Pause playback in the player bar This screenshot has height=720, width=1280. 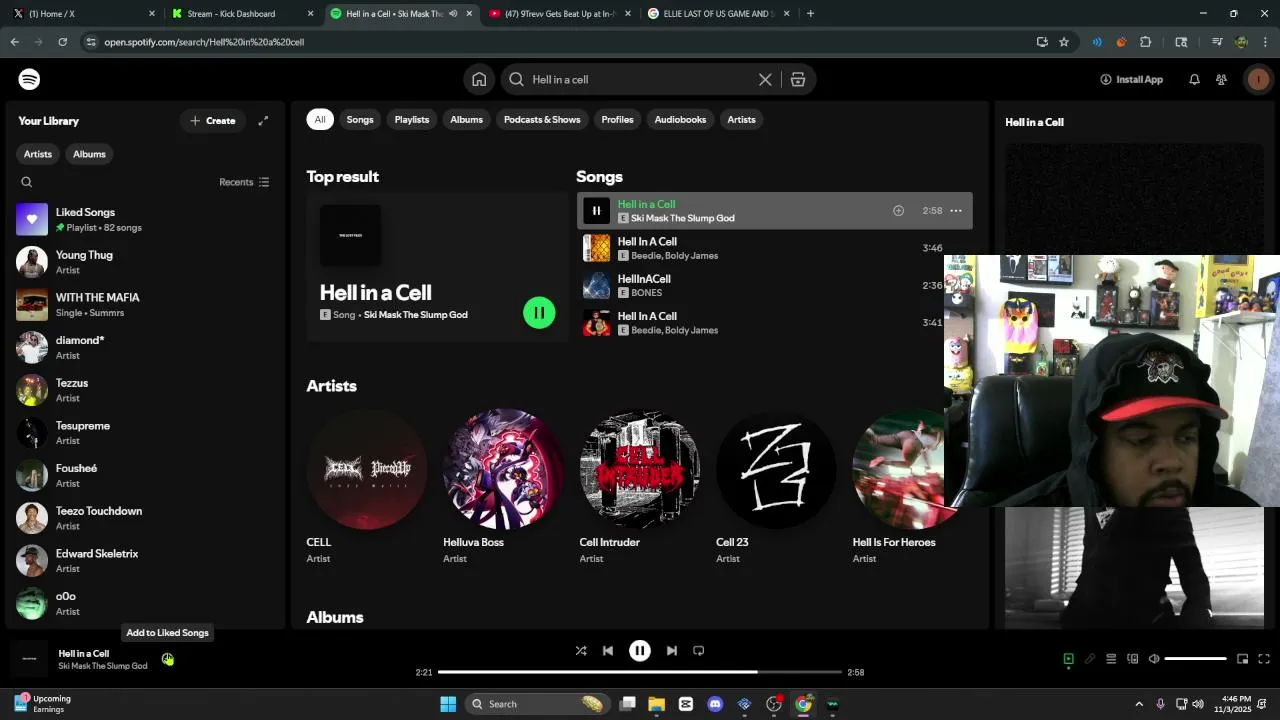(640, 651)
